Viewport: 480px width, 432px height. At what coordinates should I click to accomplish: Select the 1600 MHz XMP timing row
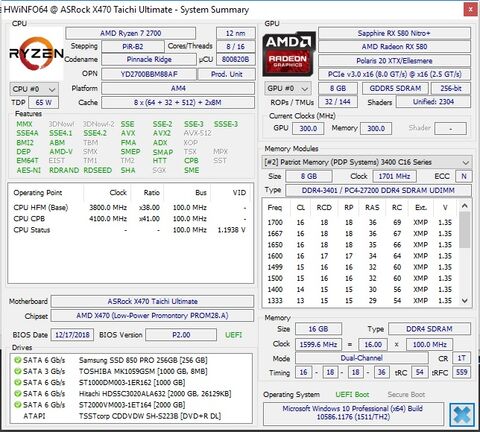(360, 256)
